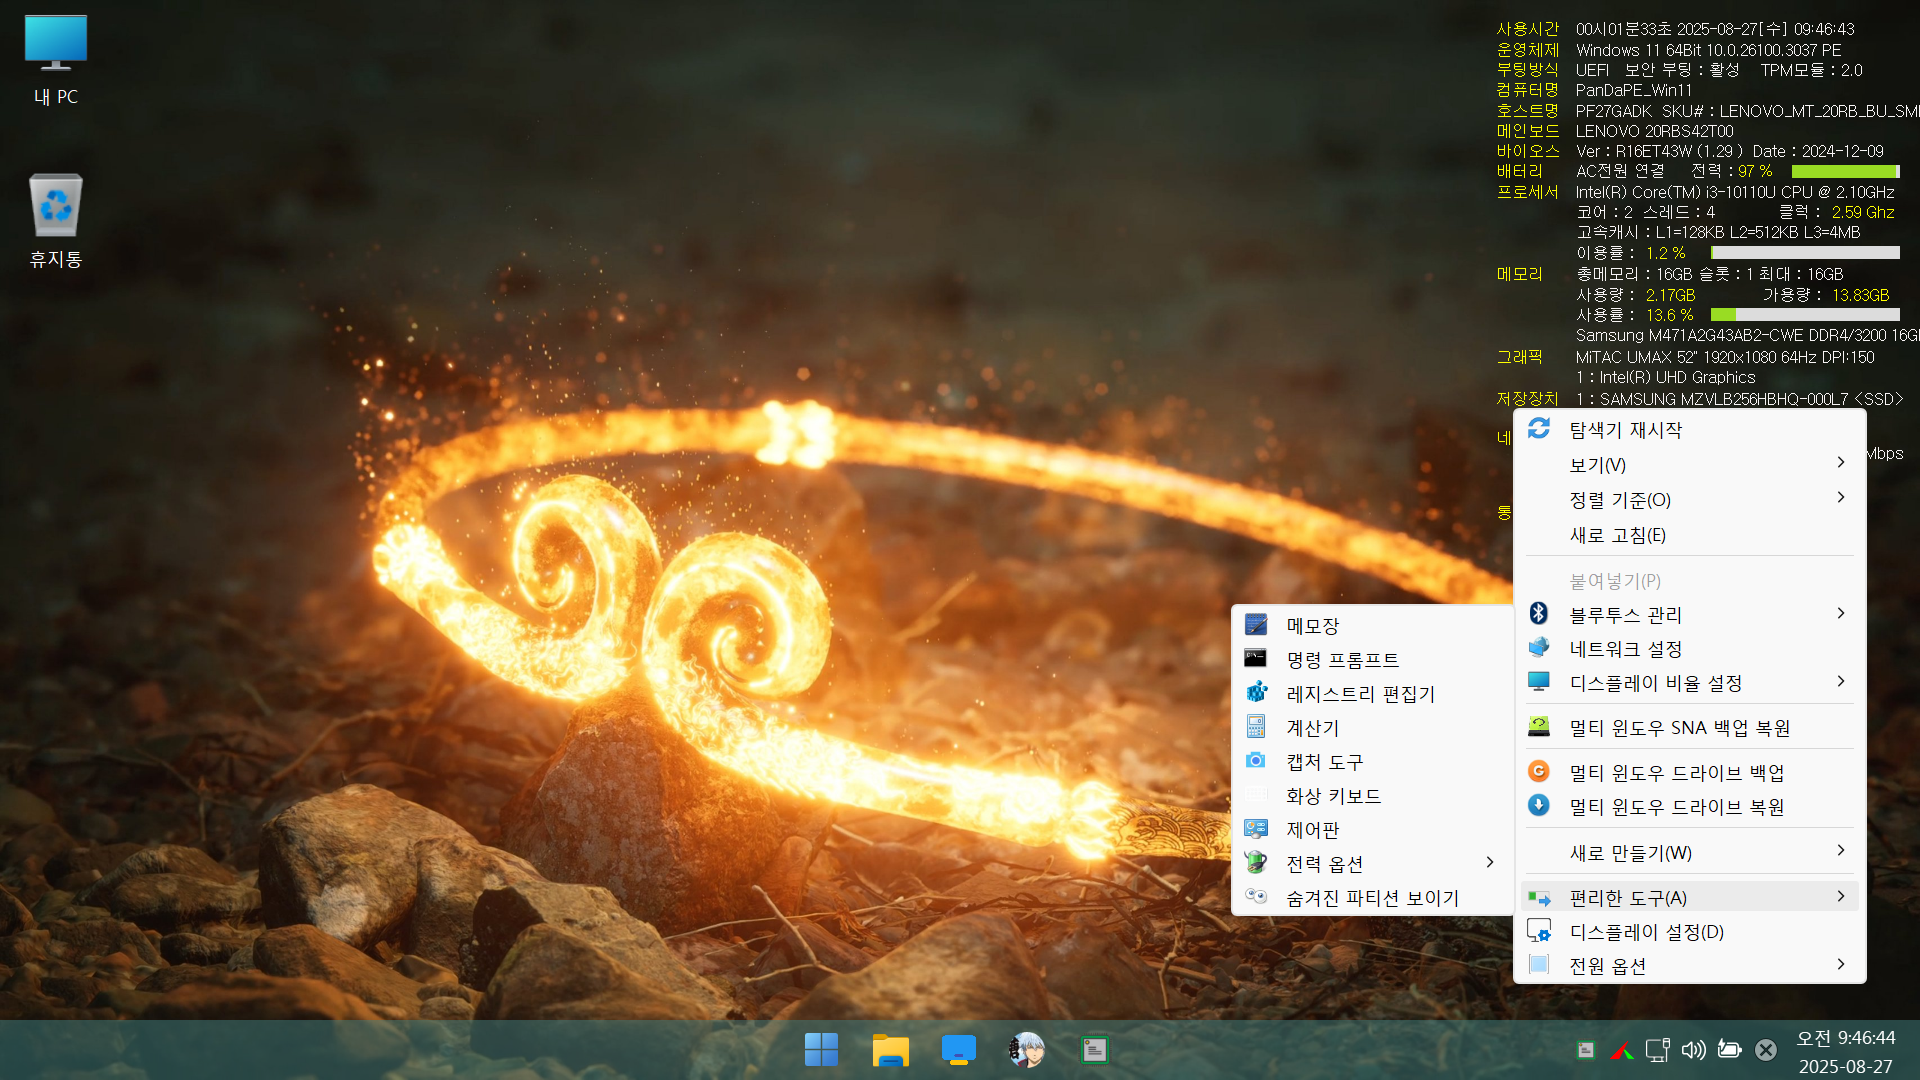Screen dimensions: 1920x1080
Task: Open the Windows Start button on taskbar
Action: [x=821, y=1050]
